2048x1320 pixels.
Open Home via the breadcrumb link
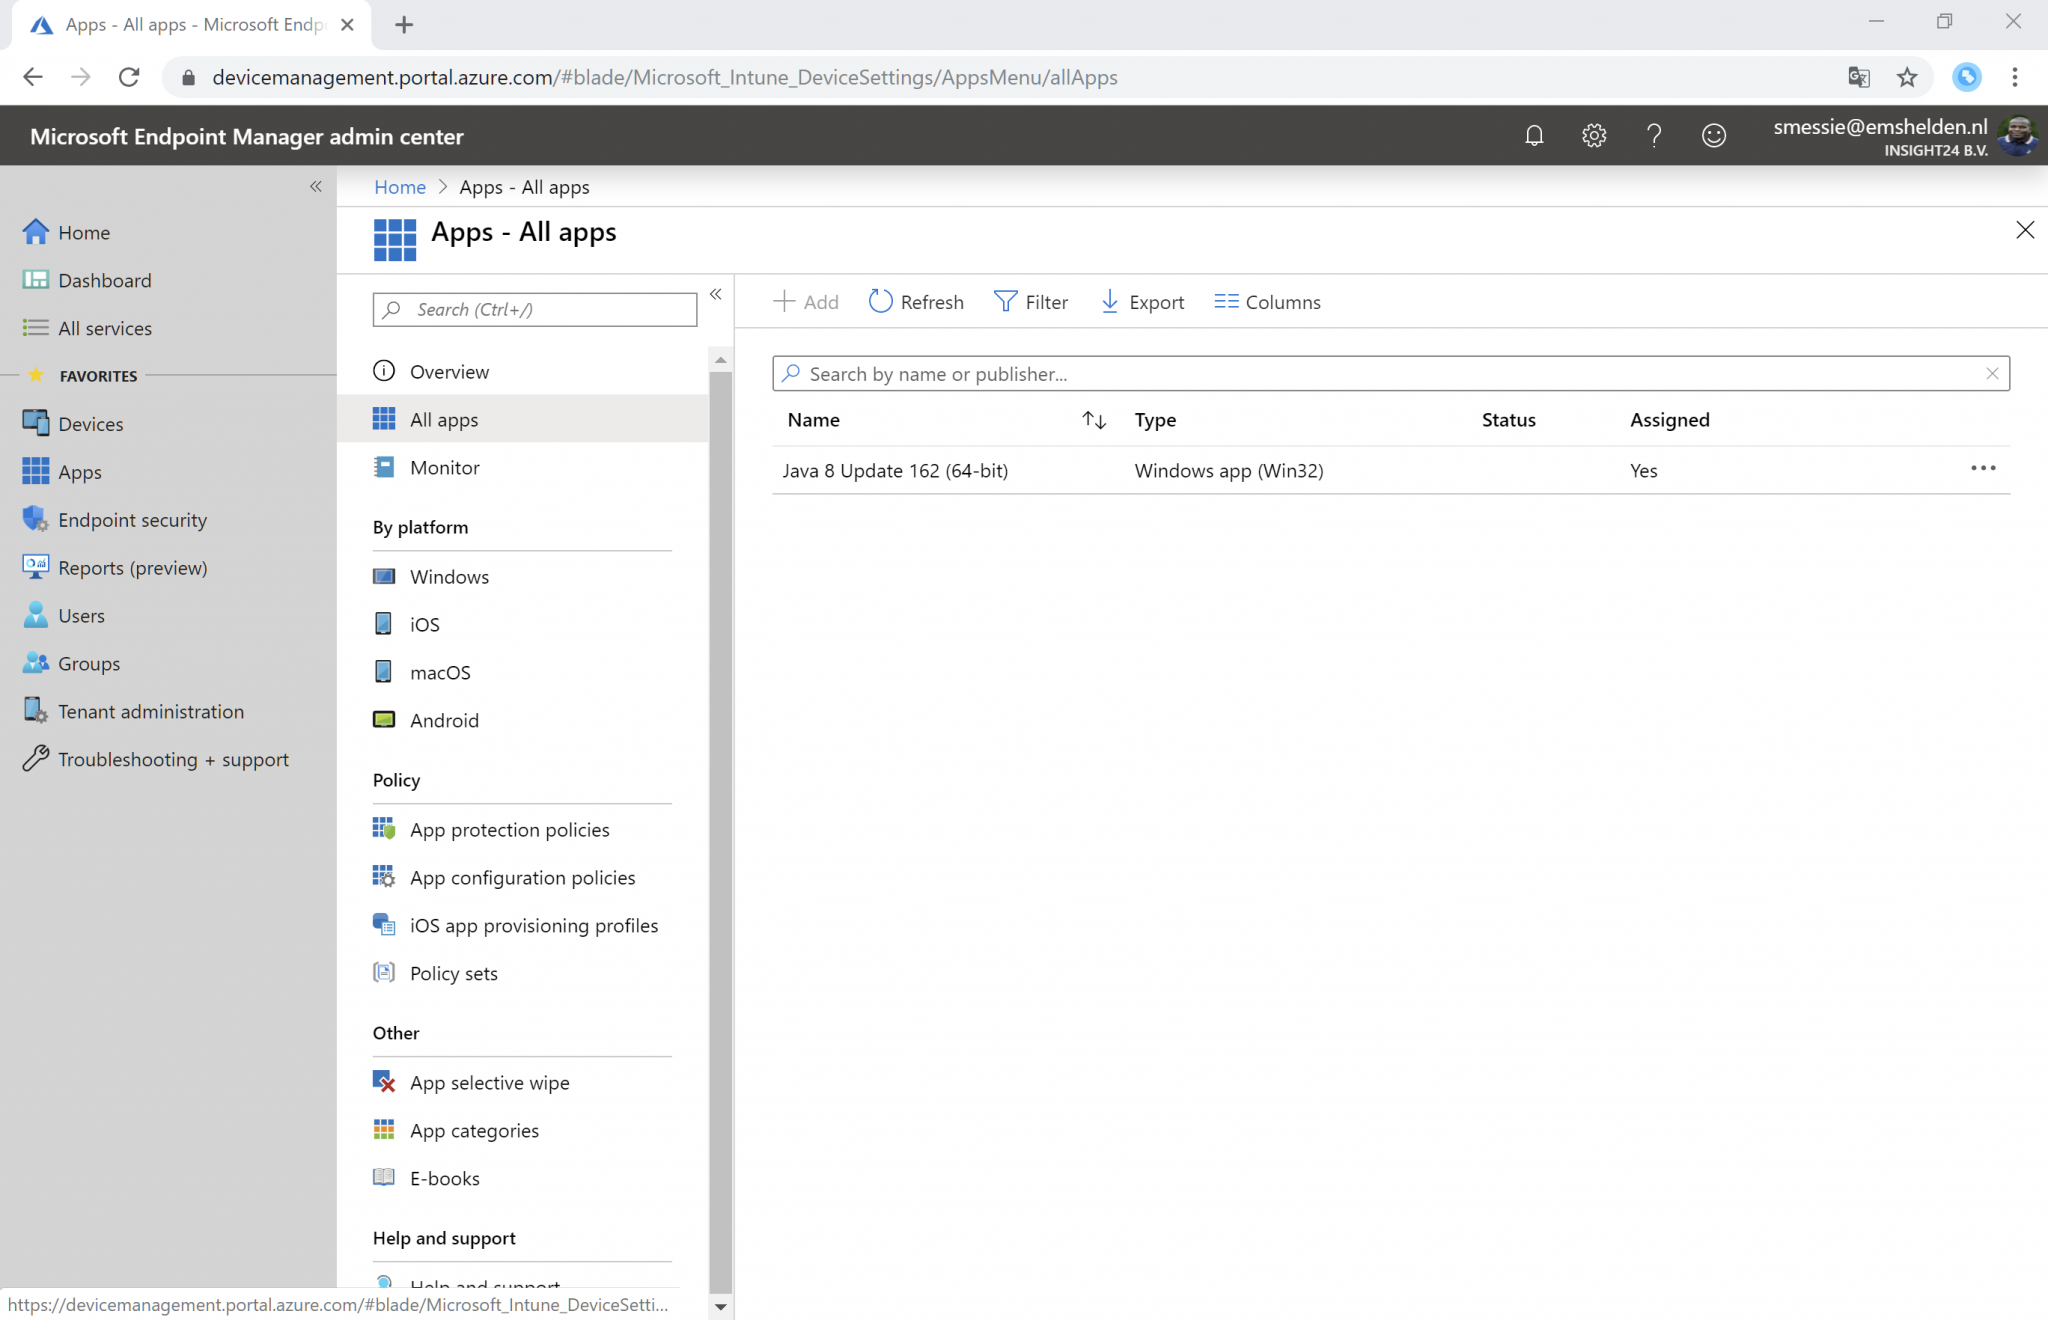(399, 186)
